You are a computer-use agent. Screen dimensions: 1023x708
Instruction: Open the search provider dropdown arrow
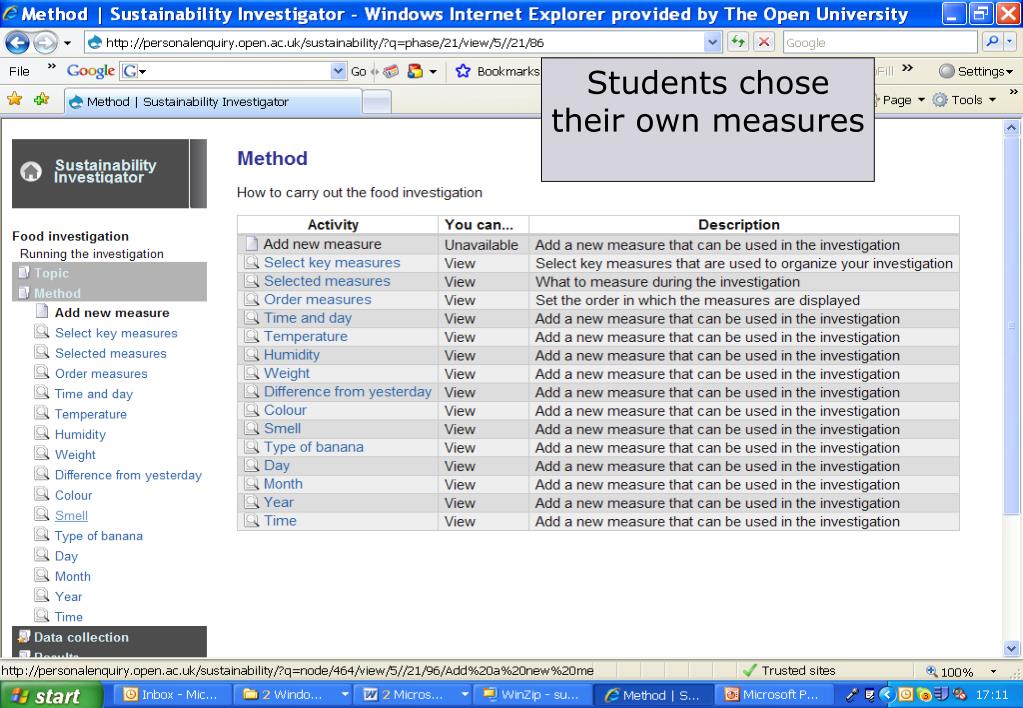(1010, 42)
